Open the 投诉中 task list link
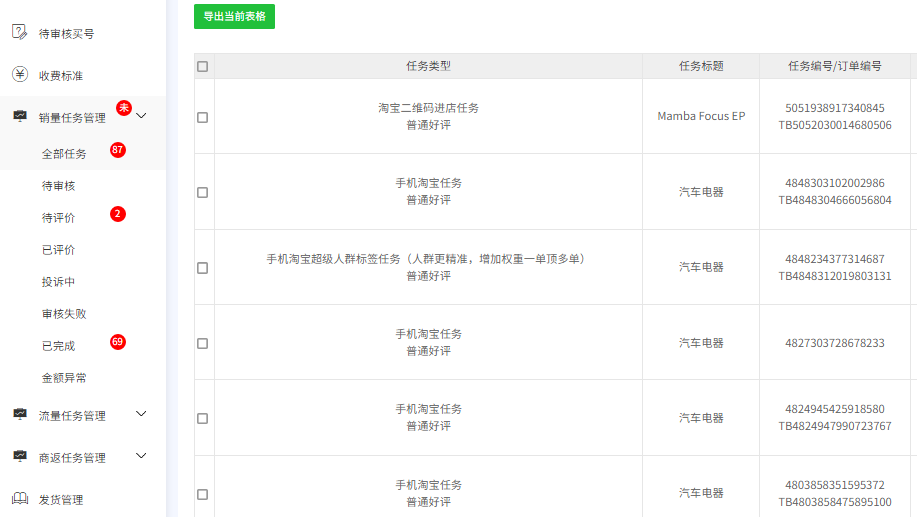 click(x=58, y=282)
